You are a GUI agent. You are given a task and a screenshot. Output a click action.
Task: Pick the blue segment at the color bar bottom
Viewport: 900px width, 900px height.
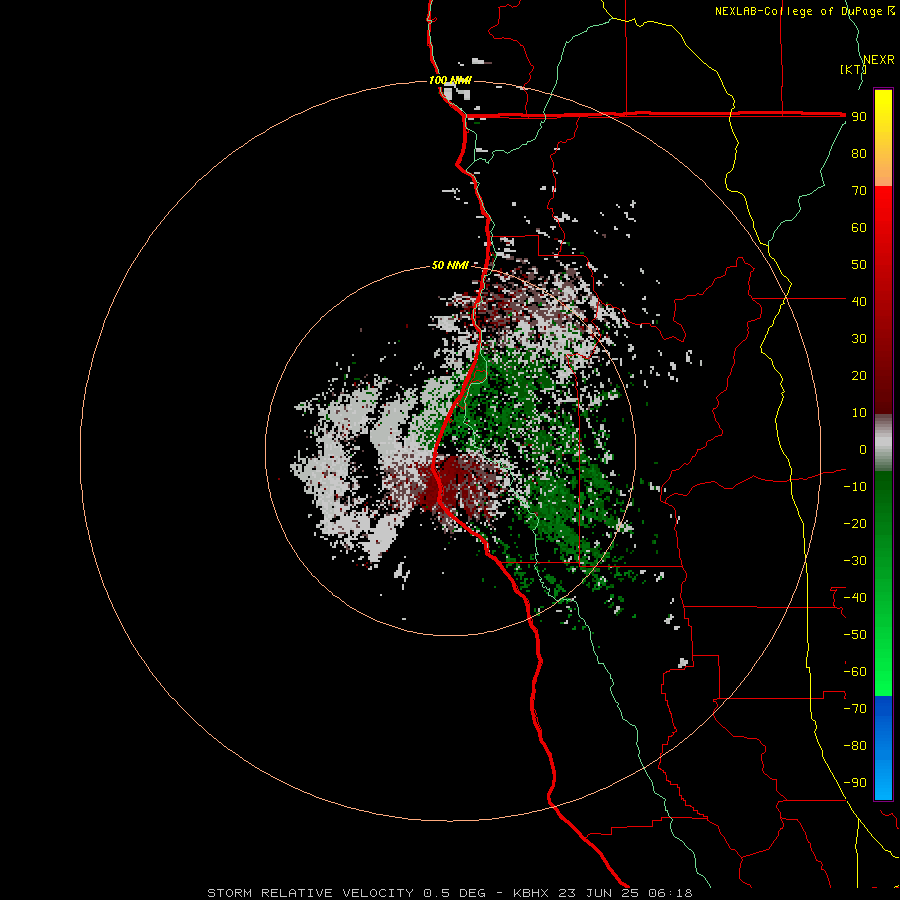883,748
